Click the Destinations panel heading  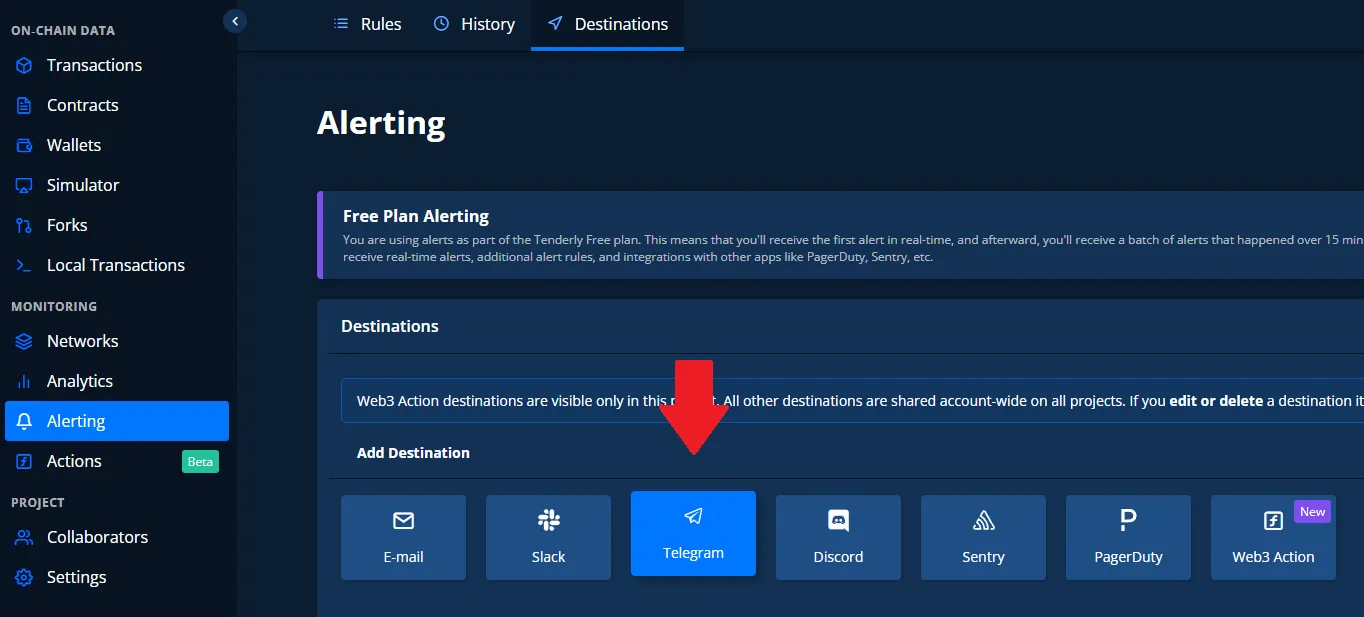click(390, 326)
